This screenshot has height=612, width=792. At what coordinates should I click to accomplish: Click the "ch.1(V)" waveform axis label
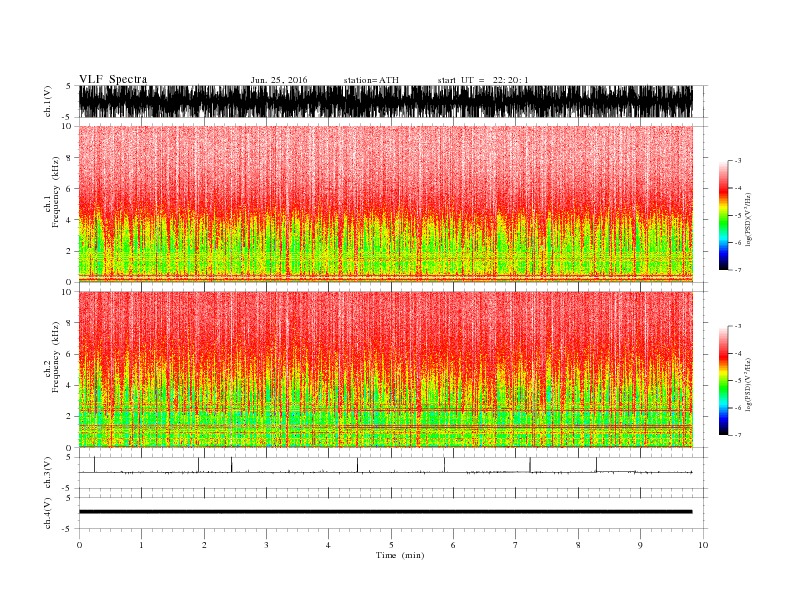(x=48, y=101)
